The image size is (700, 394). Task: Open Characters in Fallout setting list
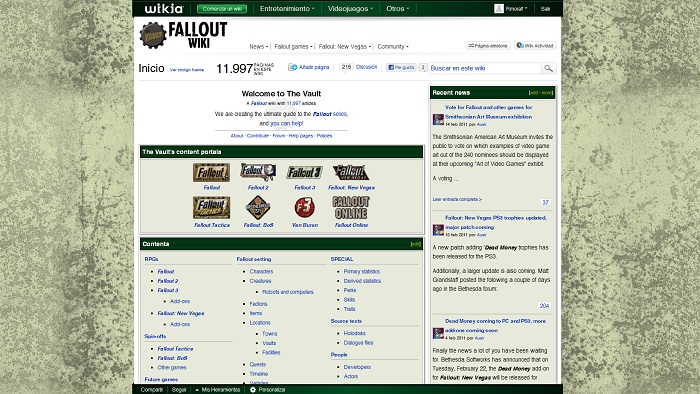tap(261, 271)
